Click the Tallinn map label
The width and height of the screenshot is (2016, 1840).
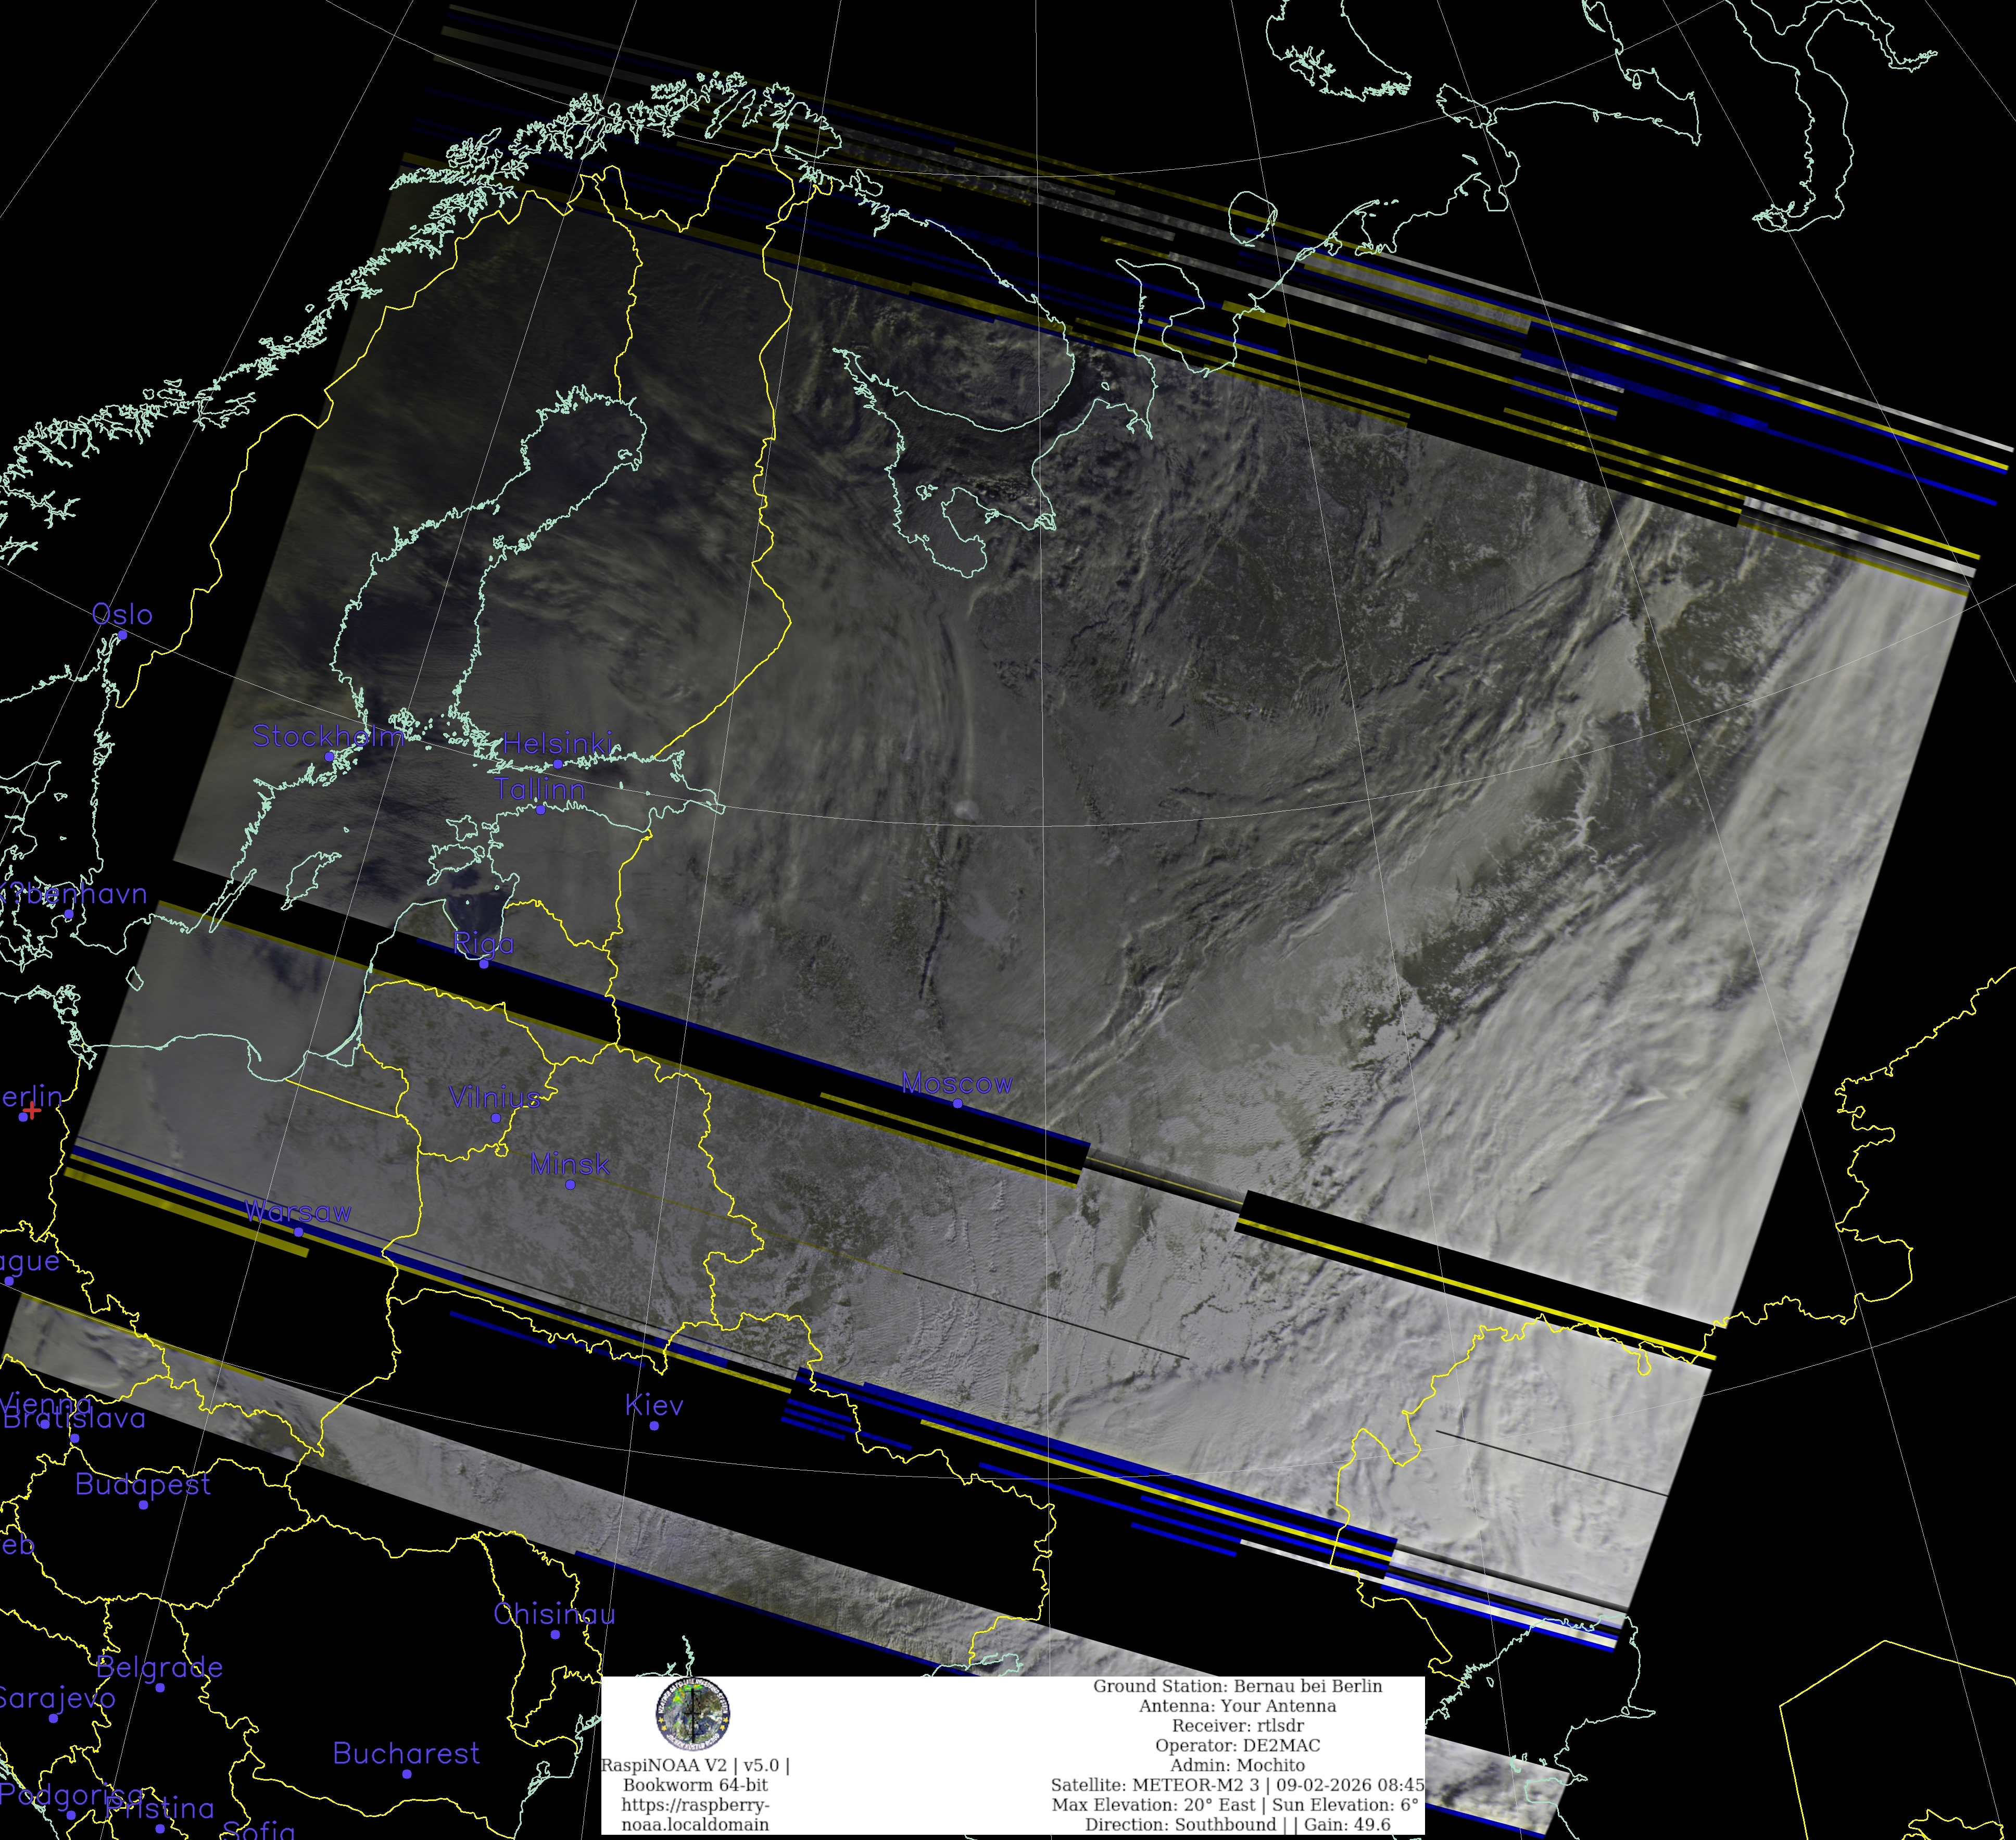tap(540, 789)
